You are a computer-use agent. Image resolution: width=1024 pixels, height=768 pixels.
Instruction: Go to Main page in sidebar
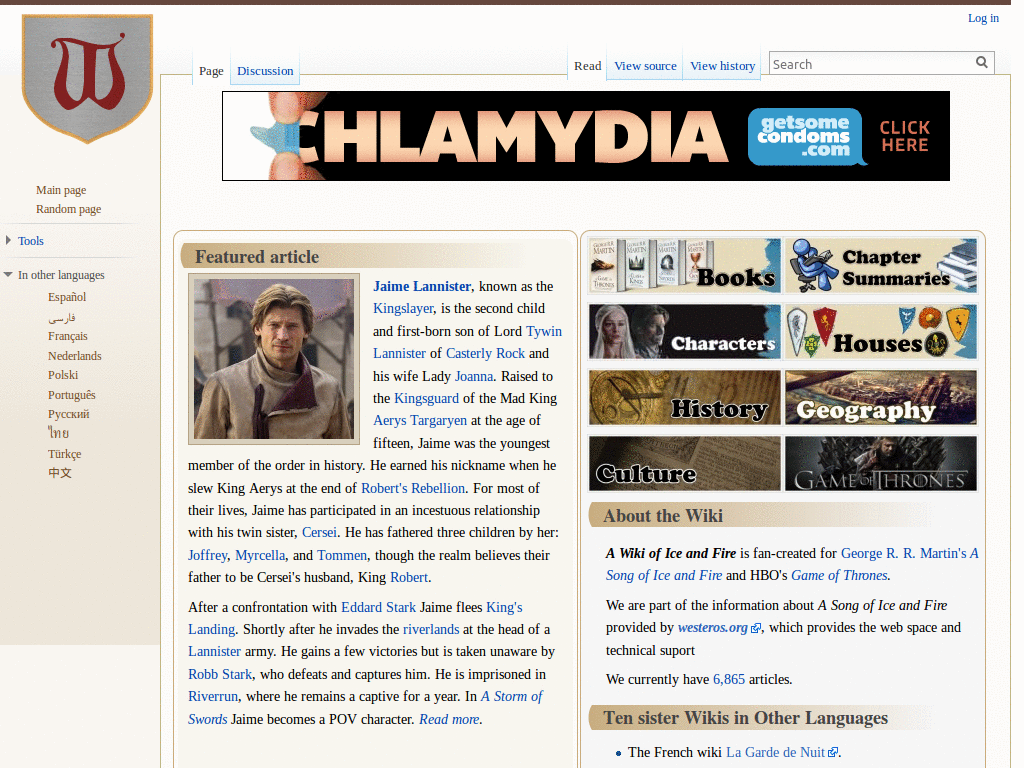click(x=61, y=190)
